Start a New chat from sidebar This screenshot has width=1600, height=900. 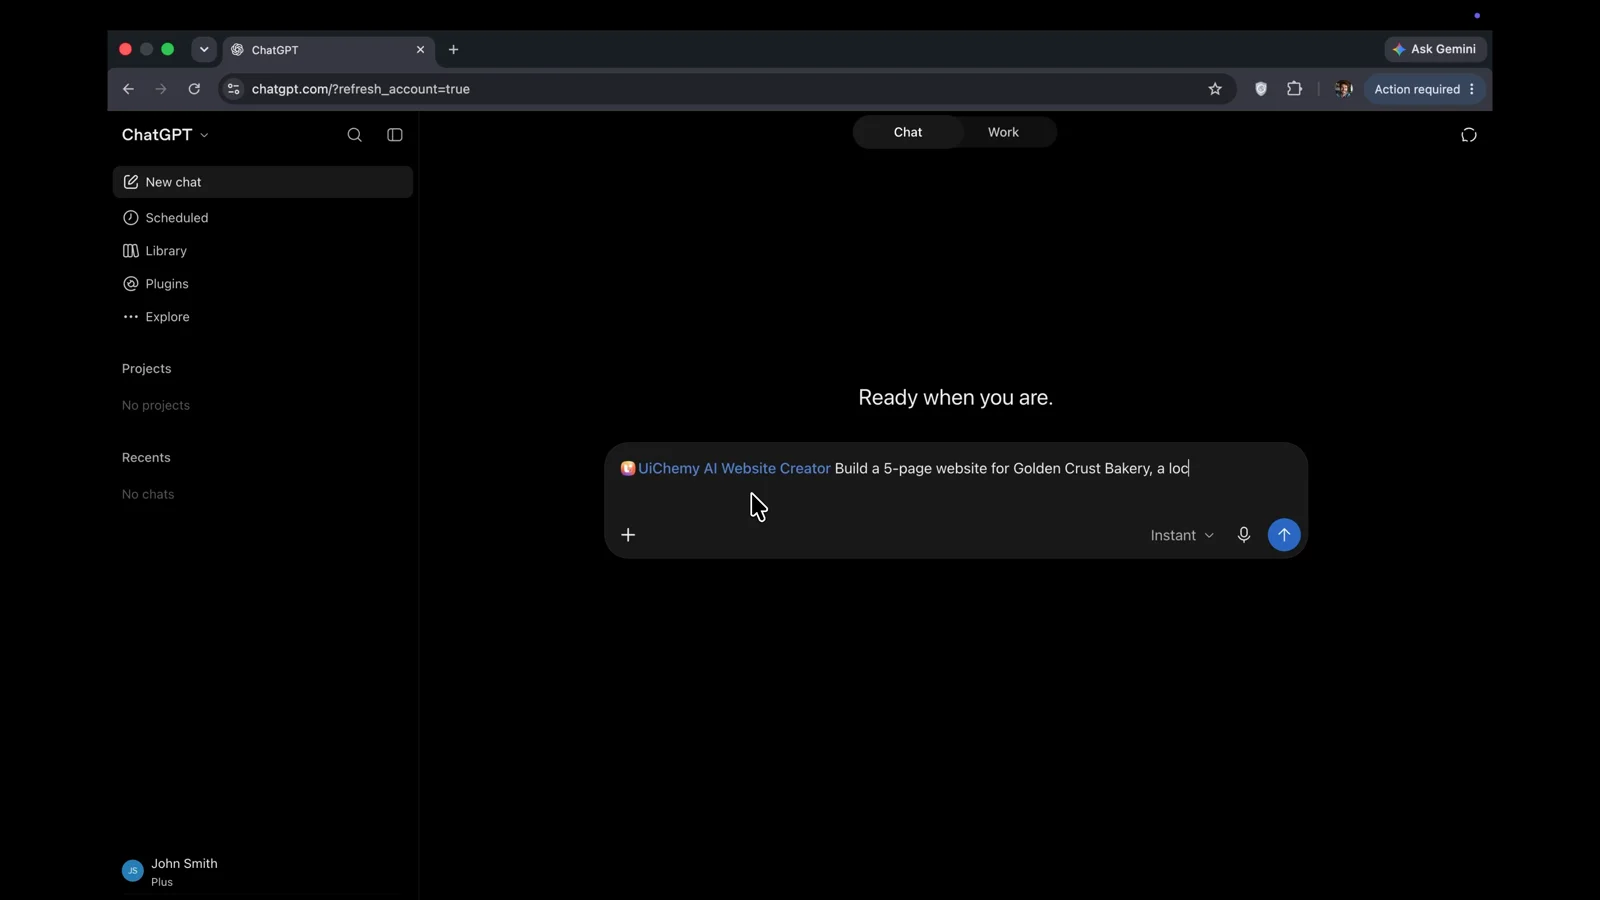pyautogui.click(x=263, y=182)
